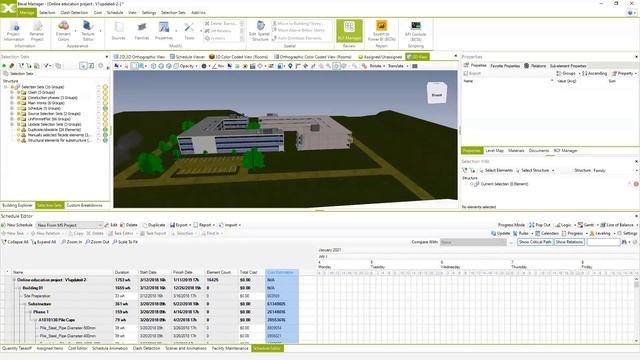Viewport: 640px width, 360px height.
Task: Open the Families ribbon tool
Action: pos(142,31)
